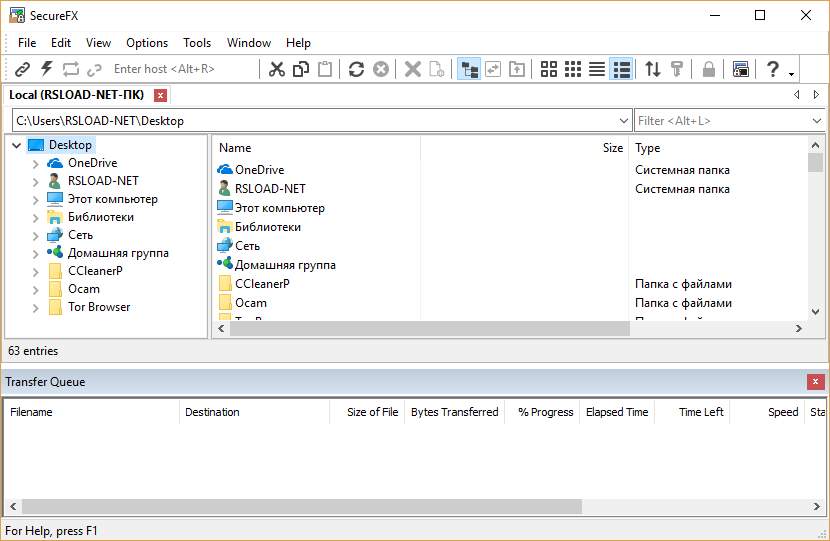Click the padlock Lock session icon

[x=709, y=69]
